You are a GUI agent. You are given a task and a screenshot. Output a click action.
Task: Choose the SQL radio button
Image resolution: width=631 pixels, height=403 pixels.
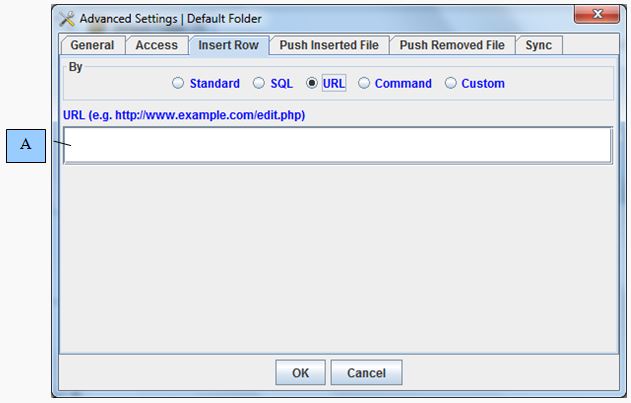click(x=259, y=84)
